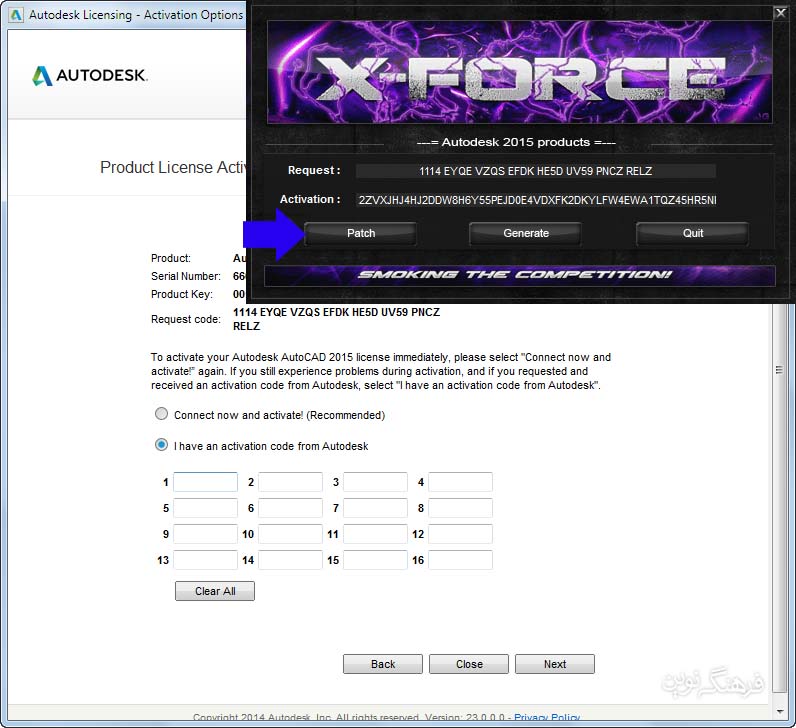This screenshot has height=728, width=796.
Task: Click activation code field 16
Action: 460,560
